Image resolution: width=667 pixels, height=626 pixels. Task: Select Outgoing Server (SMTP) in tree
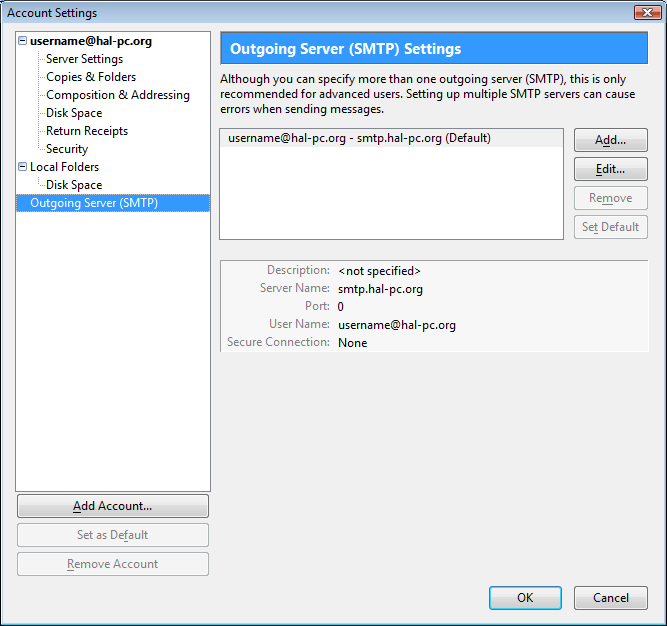(113, 203)
